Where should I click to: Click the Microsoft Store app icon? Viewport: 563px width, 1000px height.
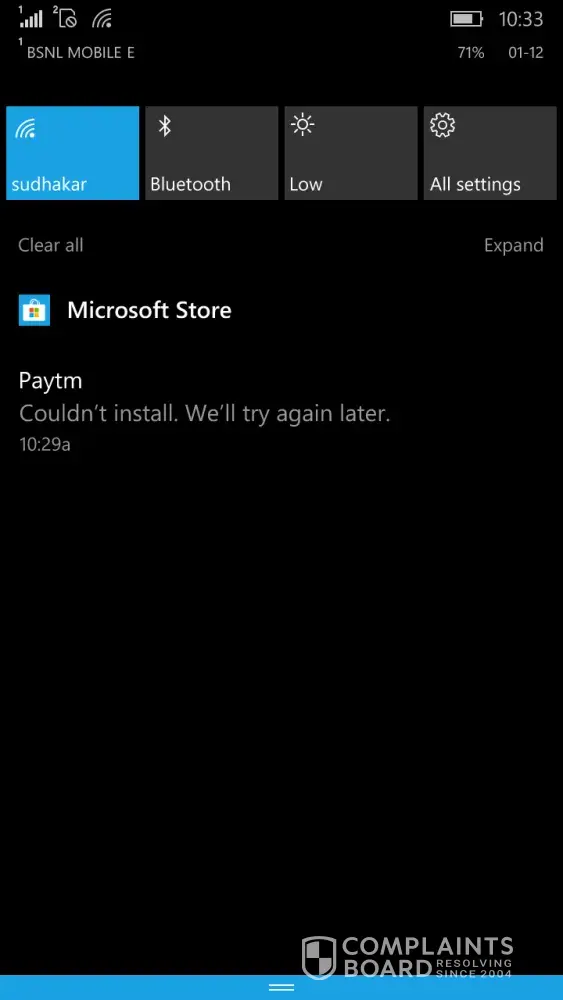point(34,311)
